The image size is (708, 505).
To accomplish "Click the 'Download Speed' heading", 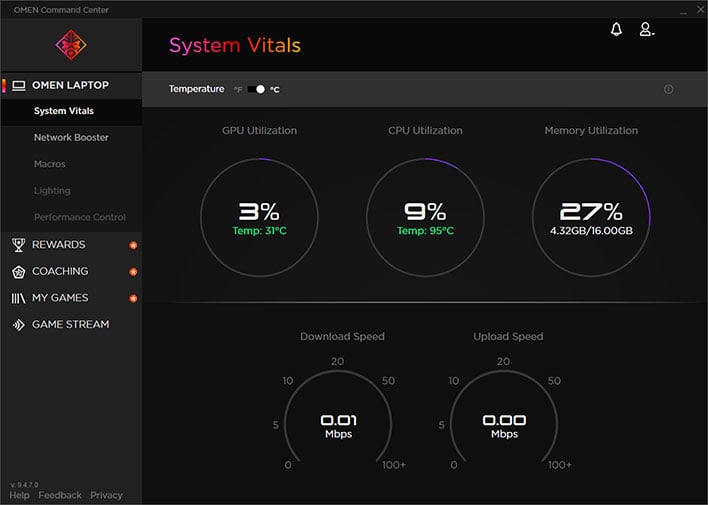I will click(342, 337).
